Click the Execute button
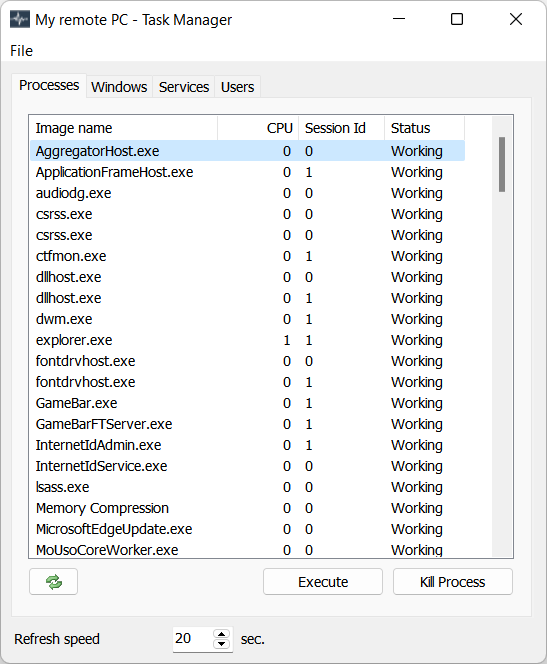Viewport: 547px width, 664px height. coord(323,582)
